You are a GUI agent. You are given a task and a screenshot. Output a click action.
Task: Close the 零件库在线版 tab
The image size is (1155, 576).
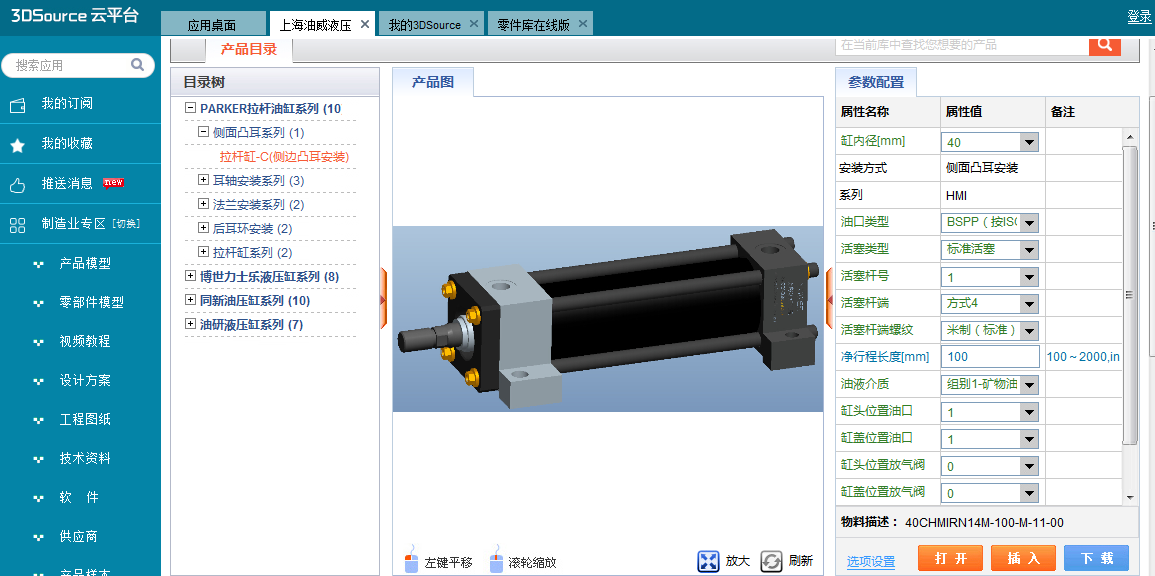583,24
